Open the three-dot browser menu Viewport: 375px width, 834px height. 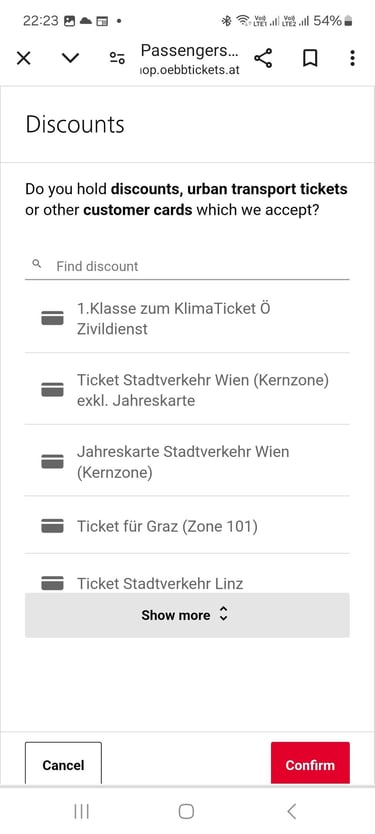click(x=352, y=58)
